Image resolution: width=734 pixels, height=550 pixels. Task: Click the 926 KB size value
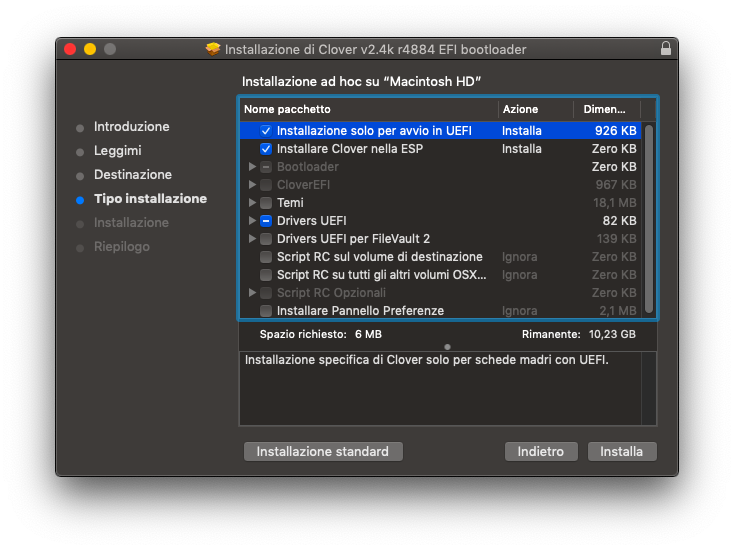616,131
